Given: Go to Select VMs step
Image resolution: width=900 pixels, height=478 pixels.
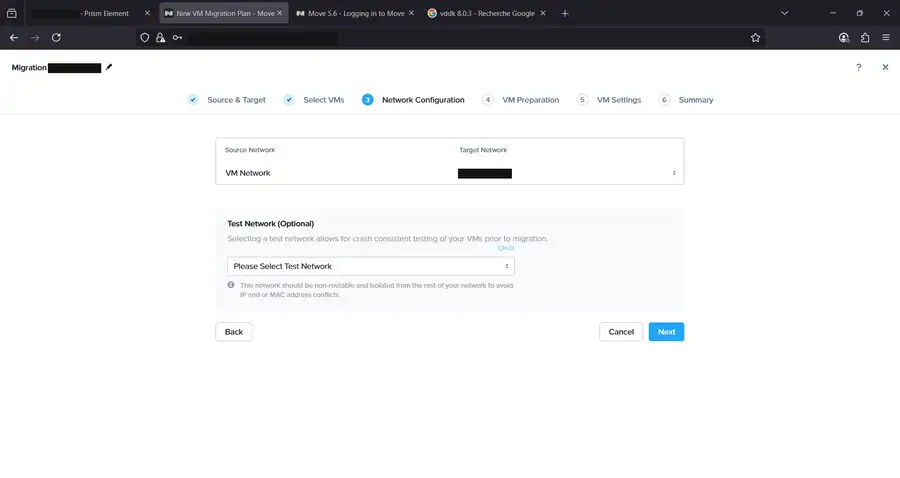Looking at the screenshot, I should 314,100.
